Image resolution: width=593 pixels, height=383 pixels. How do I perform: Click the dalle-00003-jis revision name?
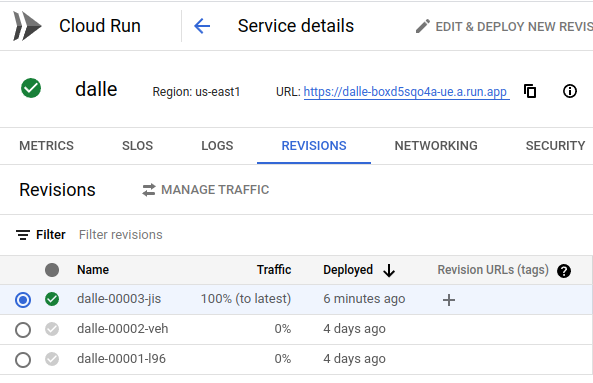[x=119, y=299]
